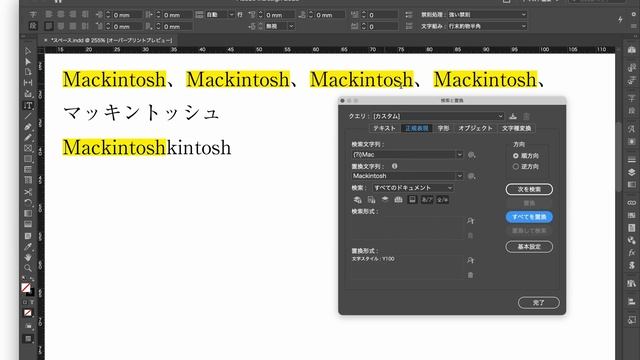Select the Horizontal Grid tool

[x=28, y=169]
